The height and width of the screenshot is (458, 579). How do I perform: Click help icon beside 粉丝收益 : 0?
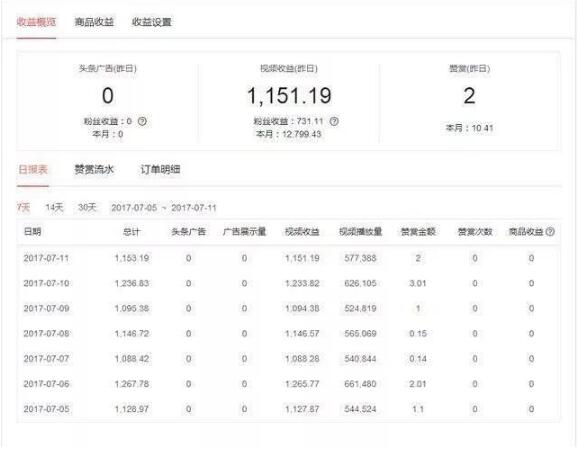coord(142,121)
